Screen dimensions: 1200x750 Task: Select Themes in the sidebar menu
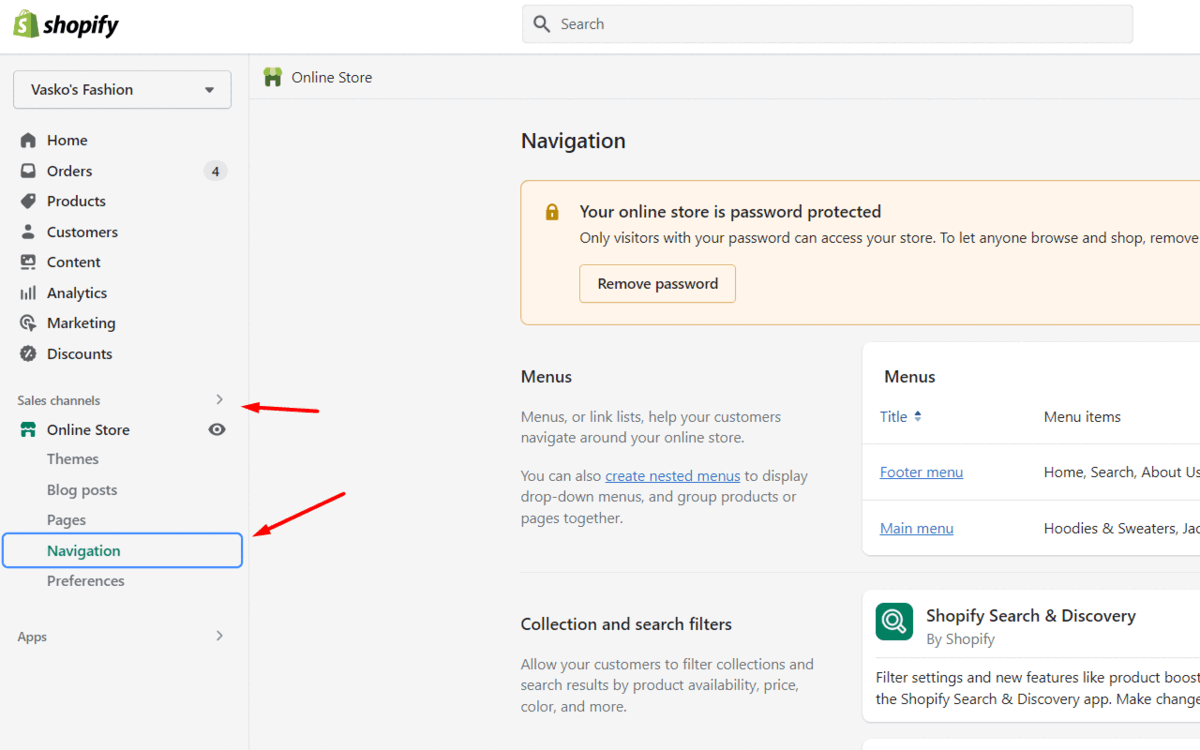click(x=72, y=458)
